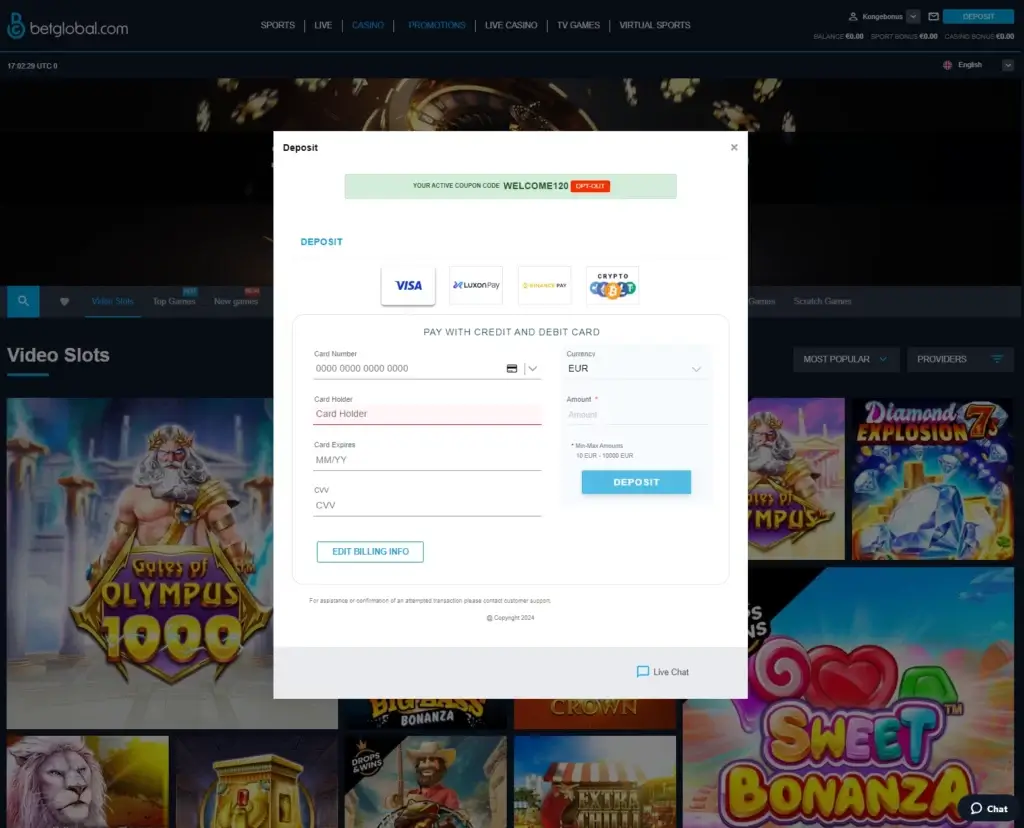Click Edit Billing Info button
1024x828 pixels.
pos(370,552)
